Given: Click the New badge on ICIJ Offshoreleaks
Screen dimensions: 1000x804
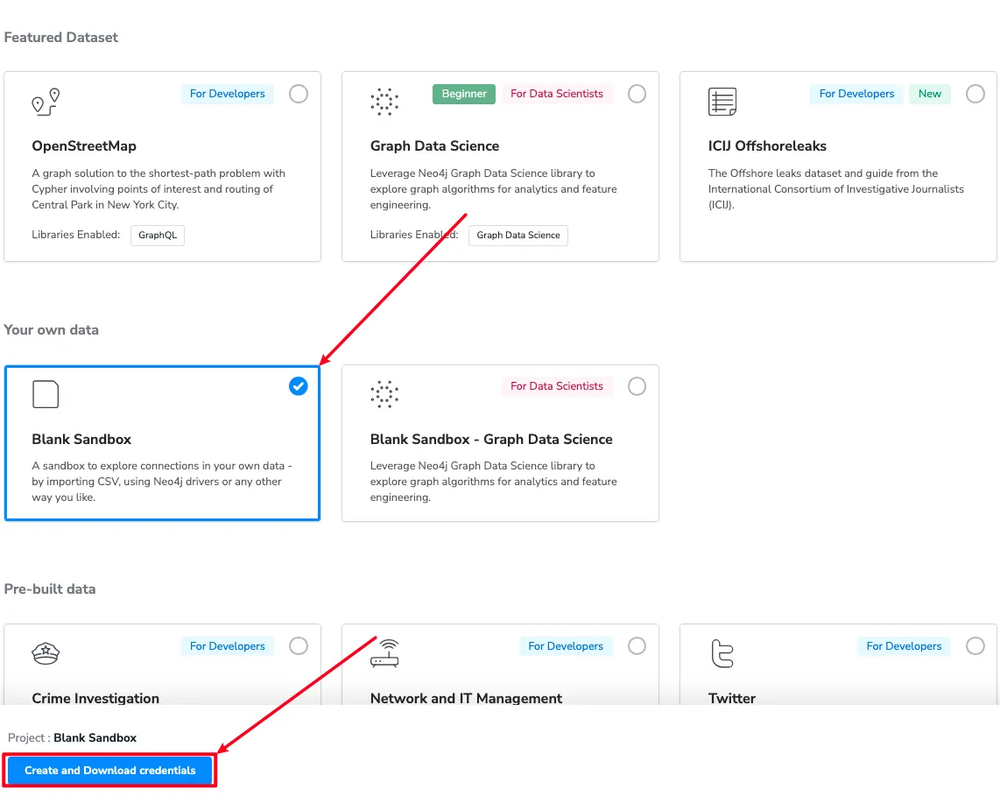Looking at the screenshot, I should 930,94.
